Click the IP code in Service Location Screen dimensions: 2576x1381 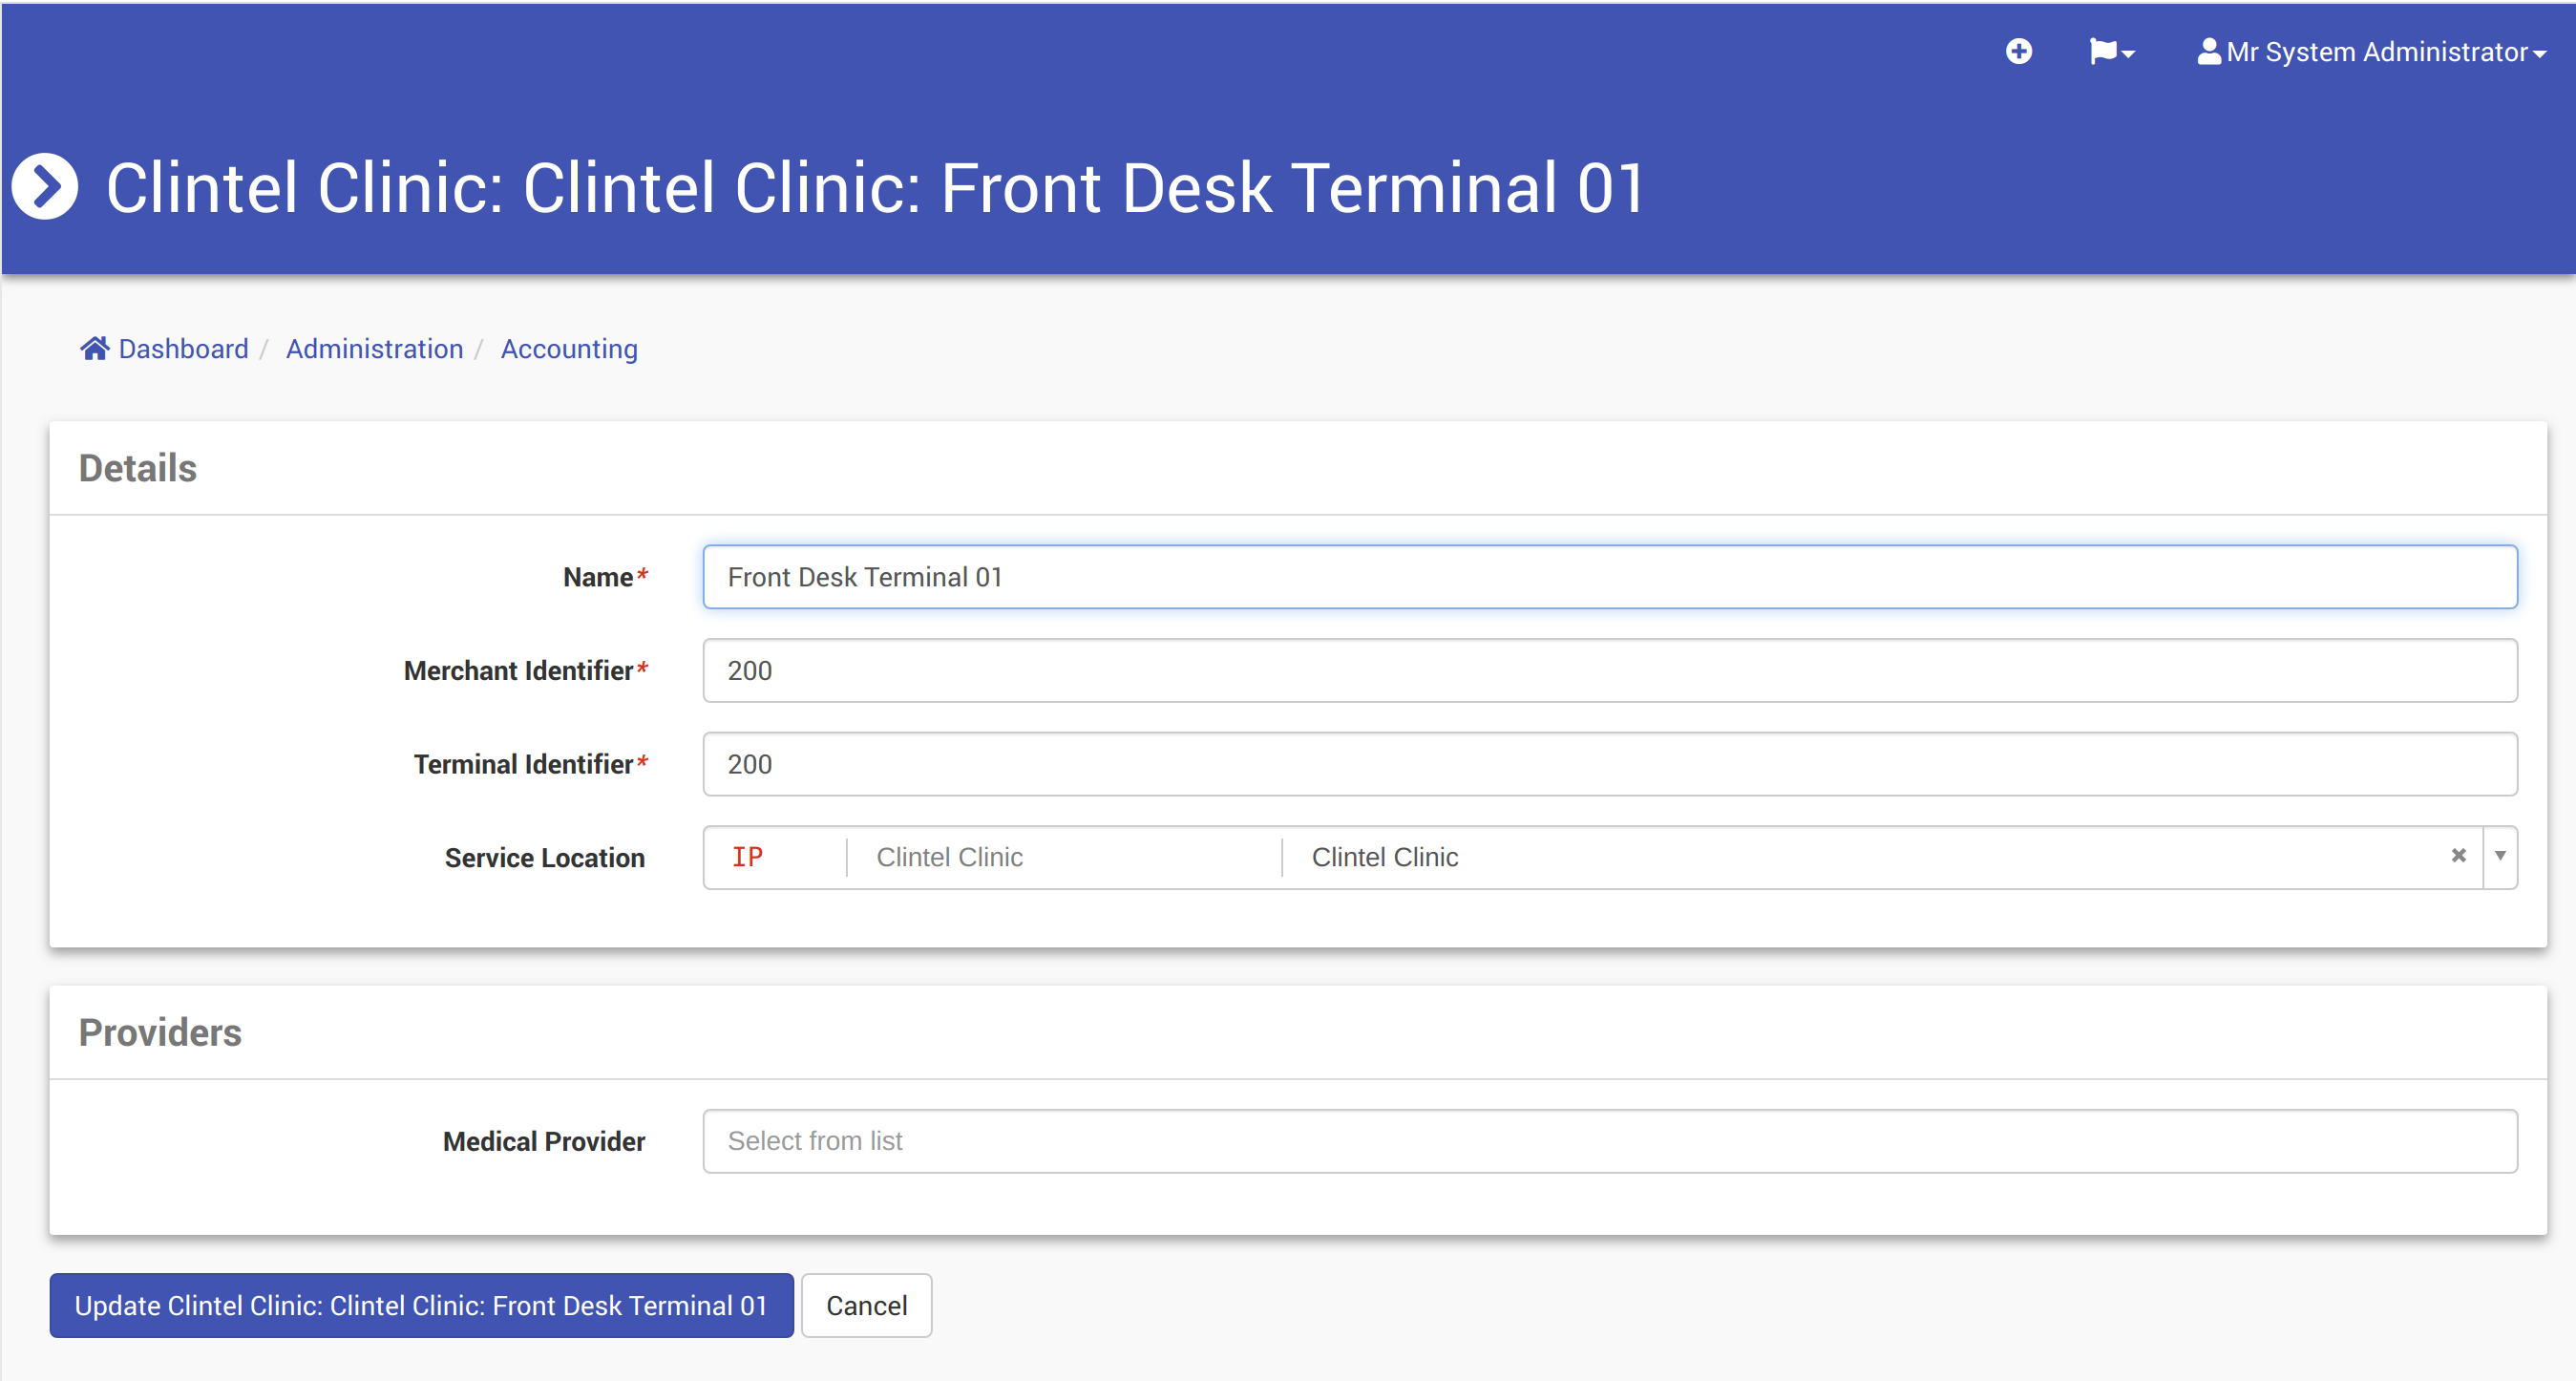(747, 857)
